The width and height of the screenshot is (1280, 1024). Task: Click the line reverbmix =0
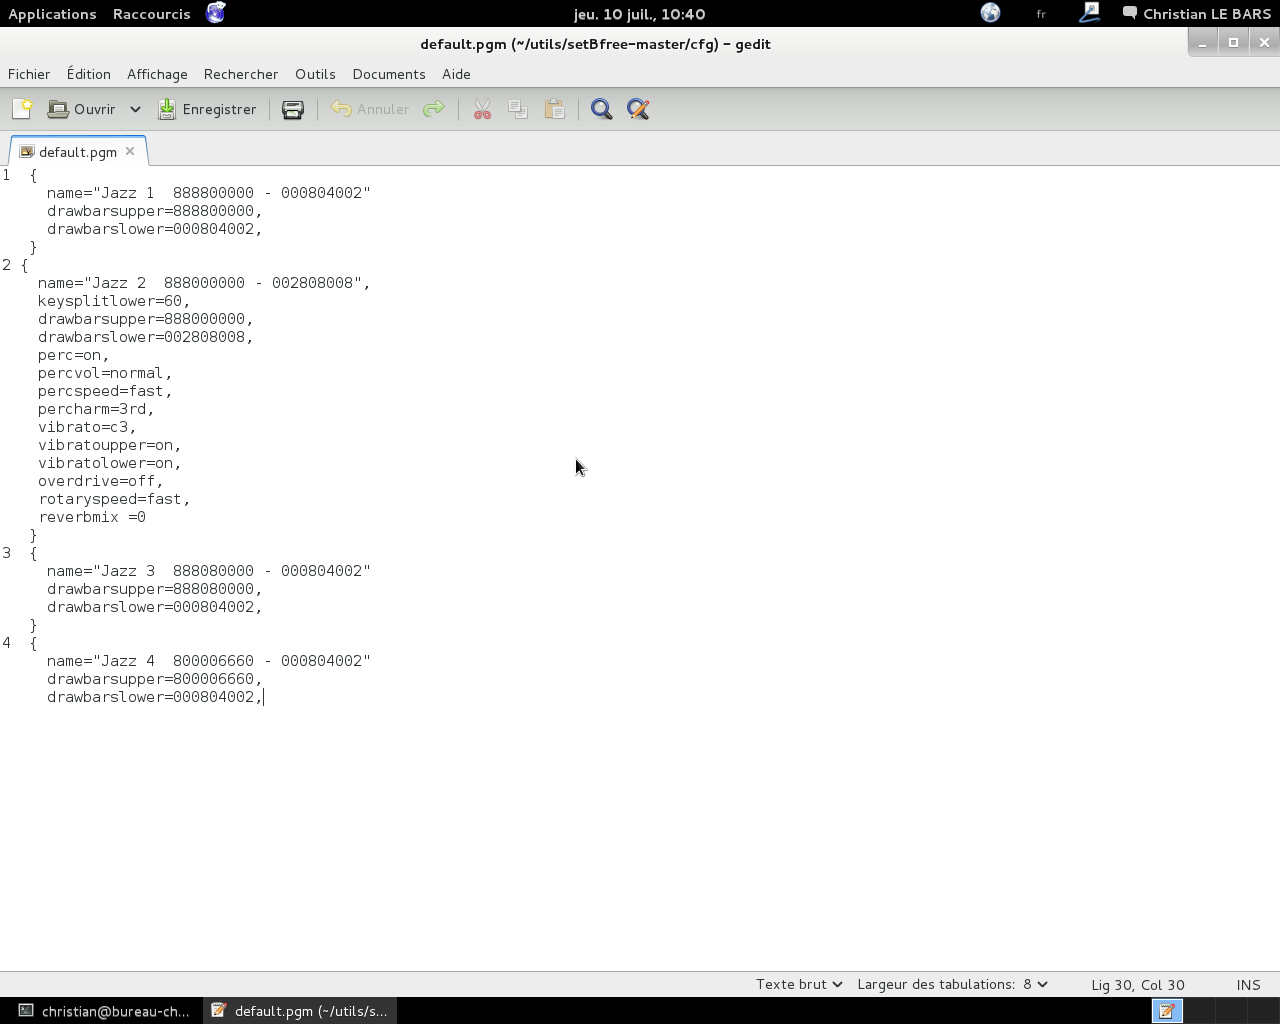[x=92, y=517]
